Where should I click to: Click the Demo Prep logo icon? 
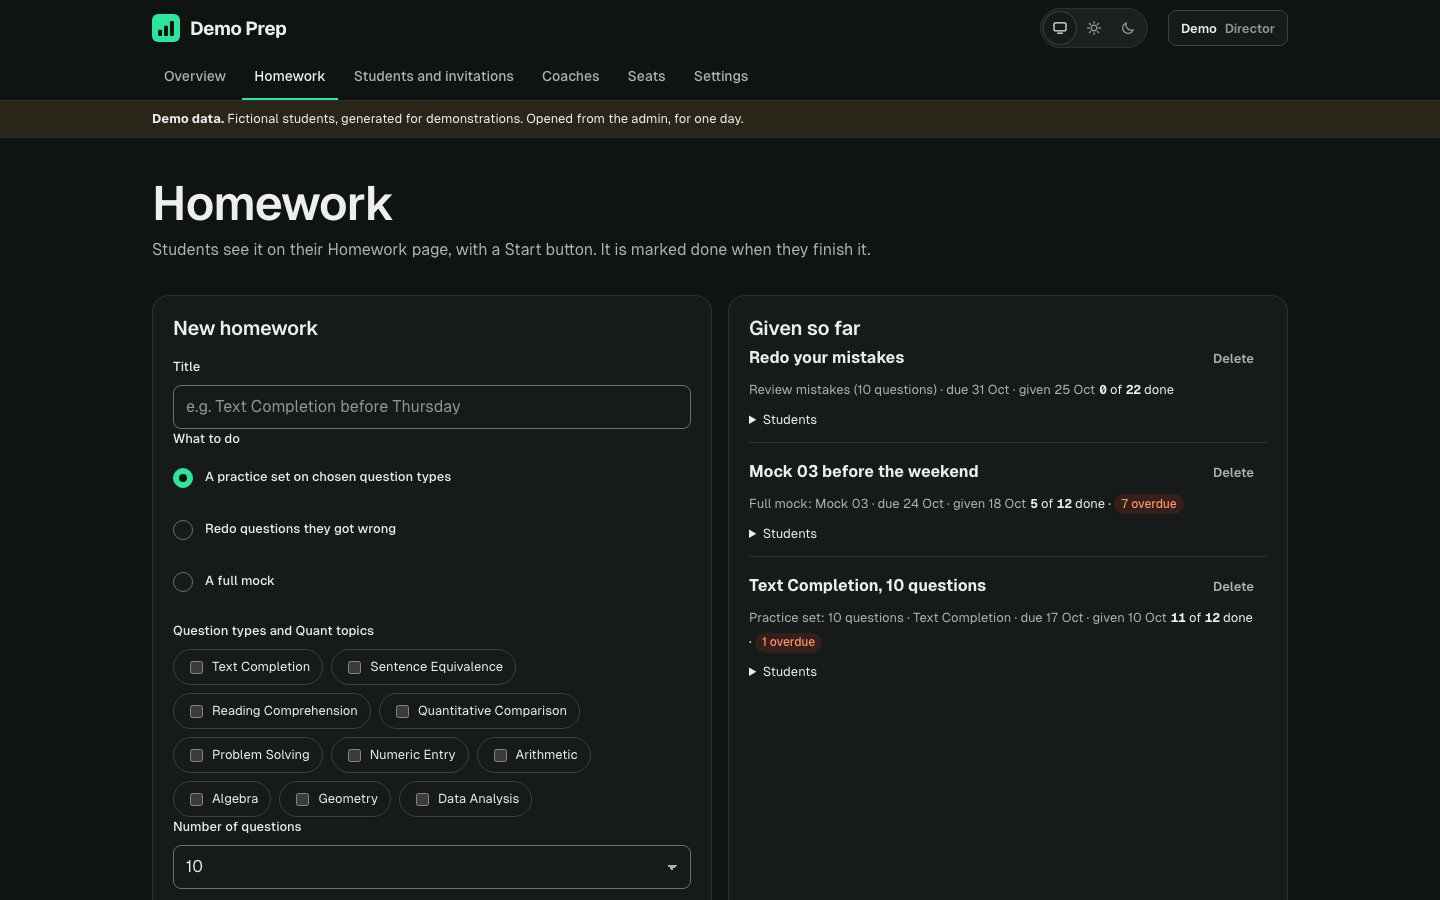(166, 28)
